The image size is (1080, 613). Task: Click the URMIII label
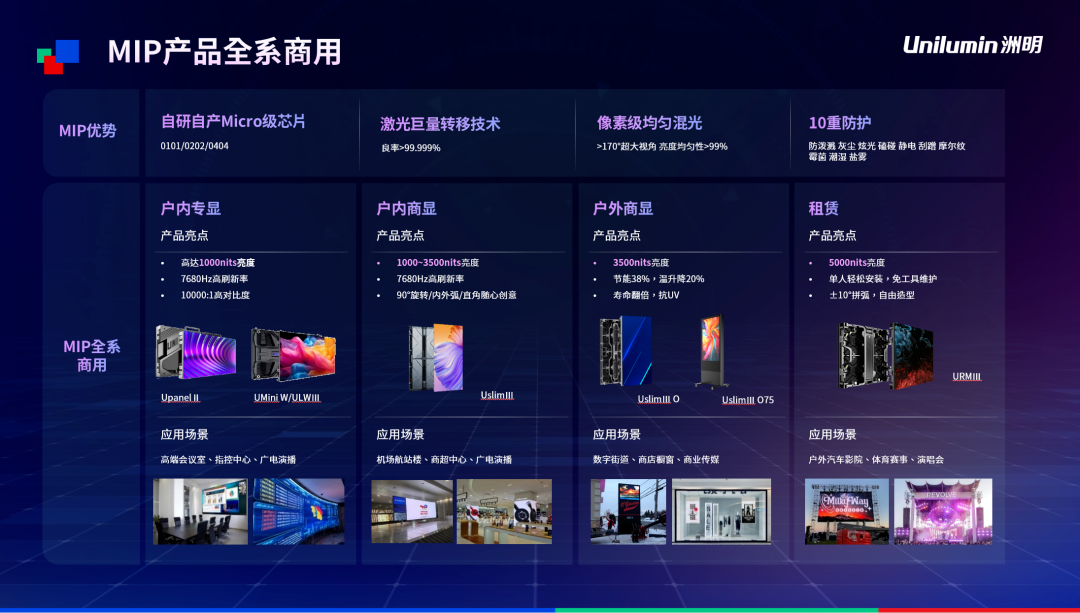point(967,376)
